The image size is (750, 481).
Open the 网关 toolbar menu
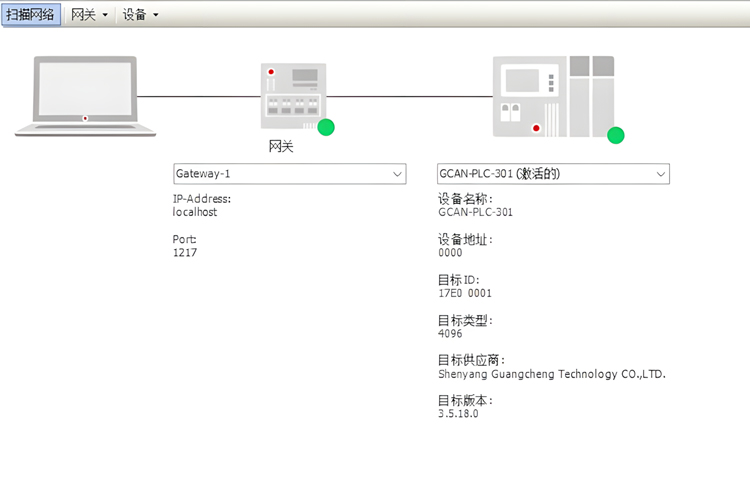[89, 15]
